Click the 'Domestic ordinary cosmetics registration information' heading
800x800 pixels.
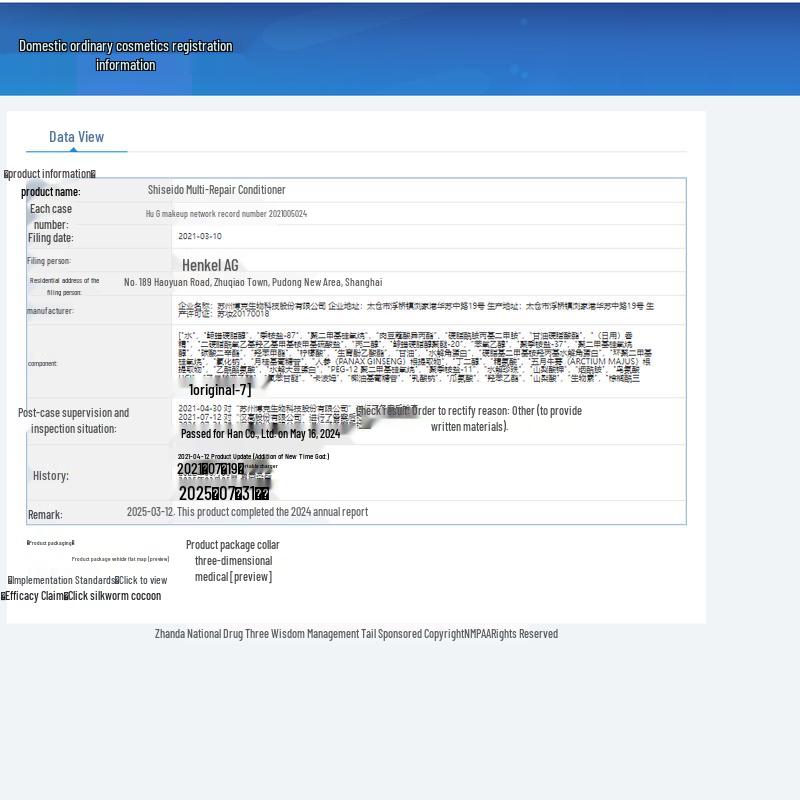pos(126,55)
